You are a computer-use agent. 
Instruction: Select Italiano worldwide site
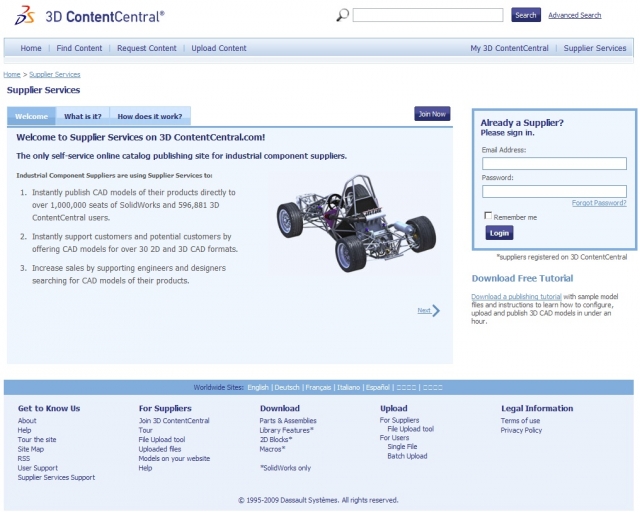pos(349,387)
